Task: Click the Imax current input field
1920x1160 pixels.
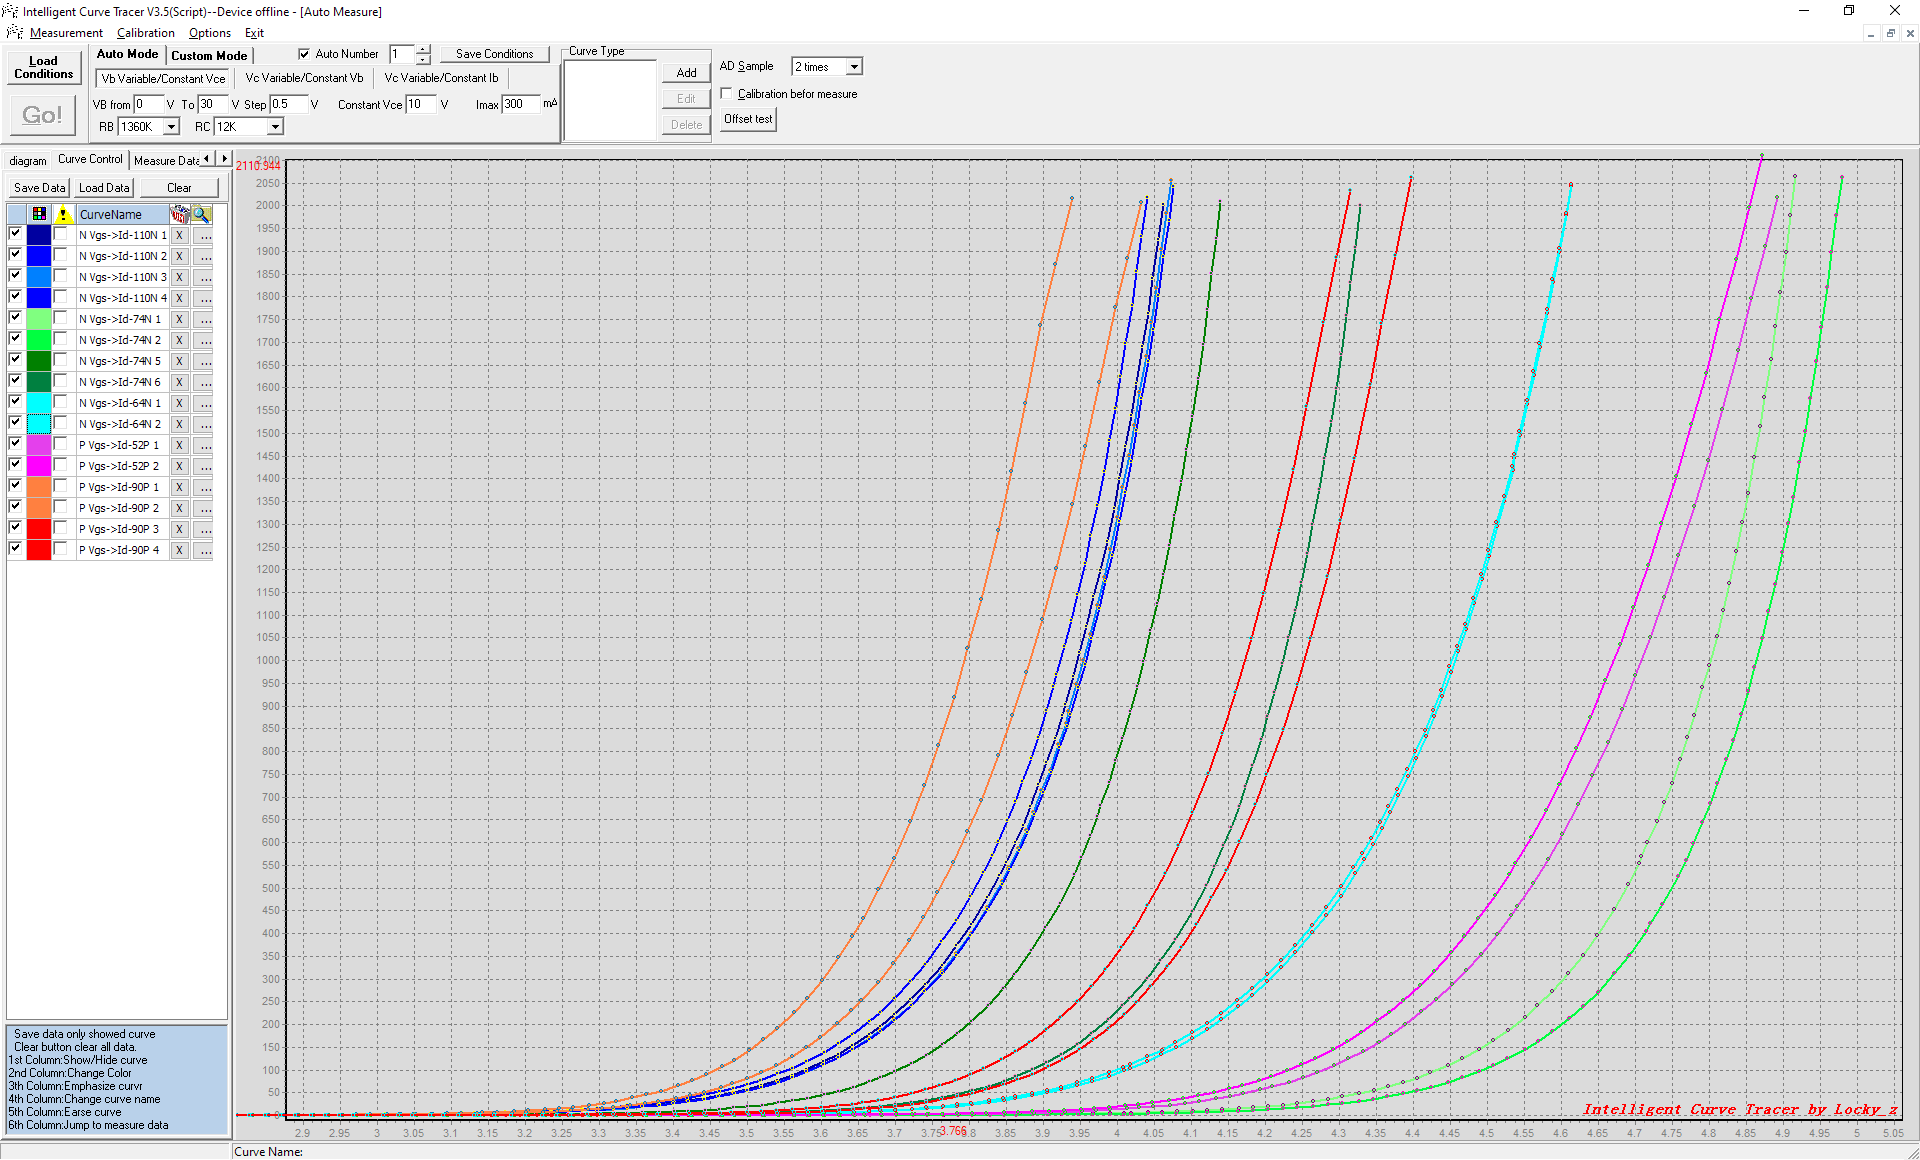Action: tap(520, 104)
